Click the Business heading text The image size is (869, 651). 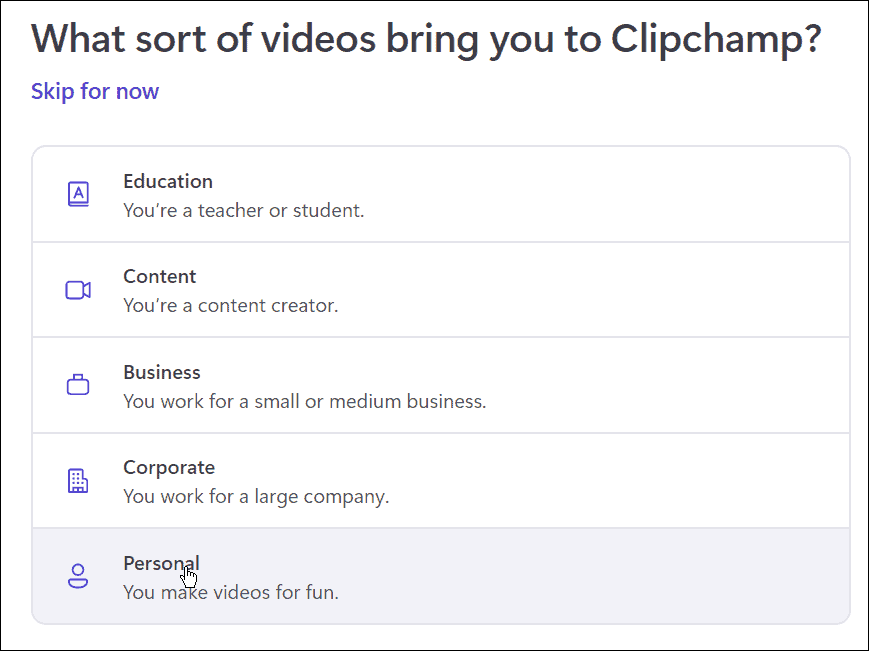pos(162,372)
